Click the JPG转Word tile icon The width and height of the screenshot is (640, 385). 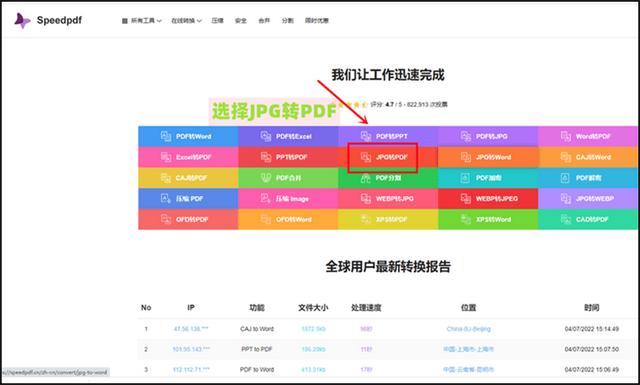[x=466, y=157]
